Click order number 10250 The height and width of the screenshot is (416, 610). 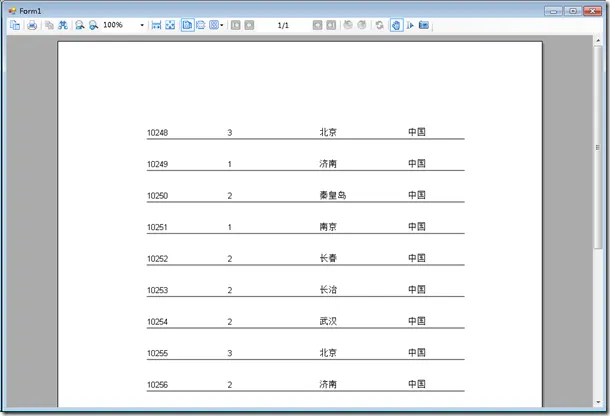pos(158,196)
